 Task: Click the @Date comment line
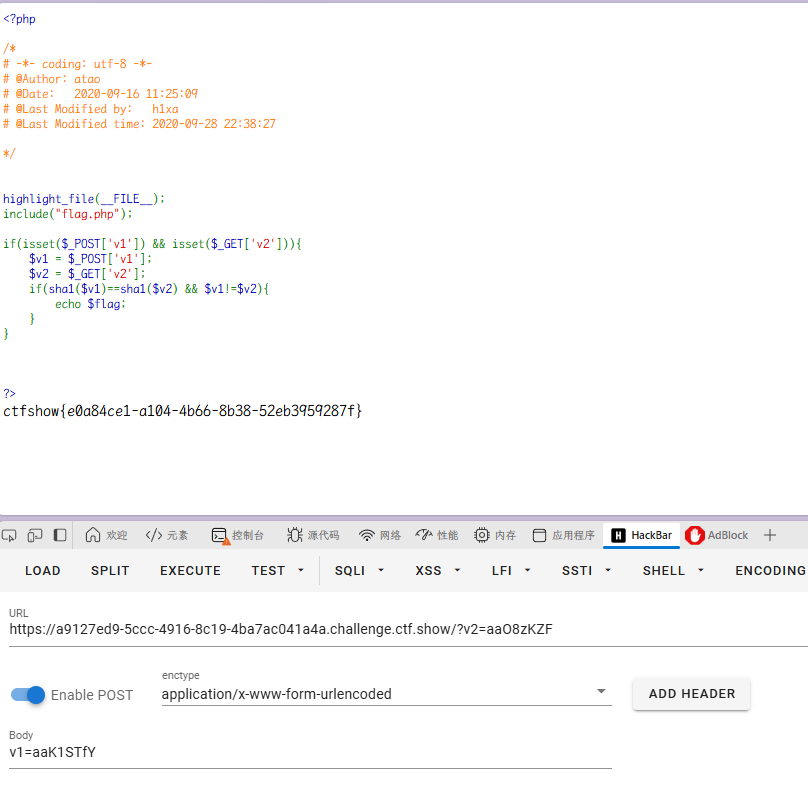(x=100, y=94)
